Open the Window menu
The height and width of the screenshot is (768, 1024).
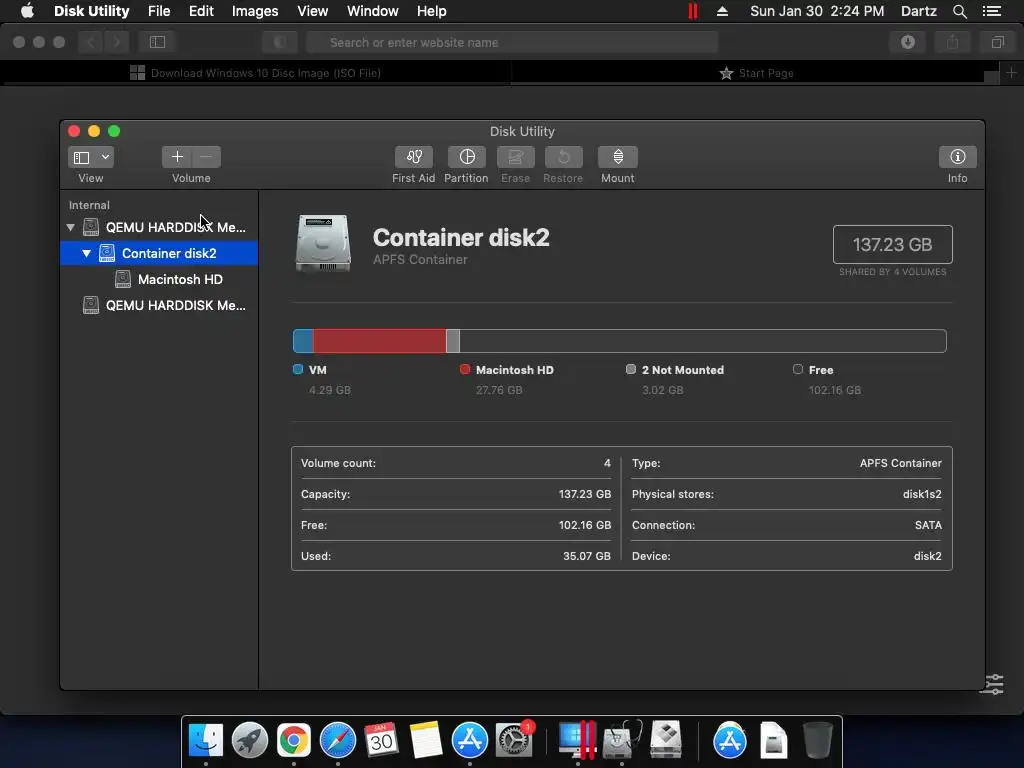point(372,11)
